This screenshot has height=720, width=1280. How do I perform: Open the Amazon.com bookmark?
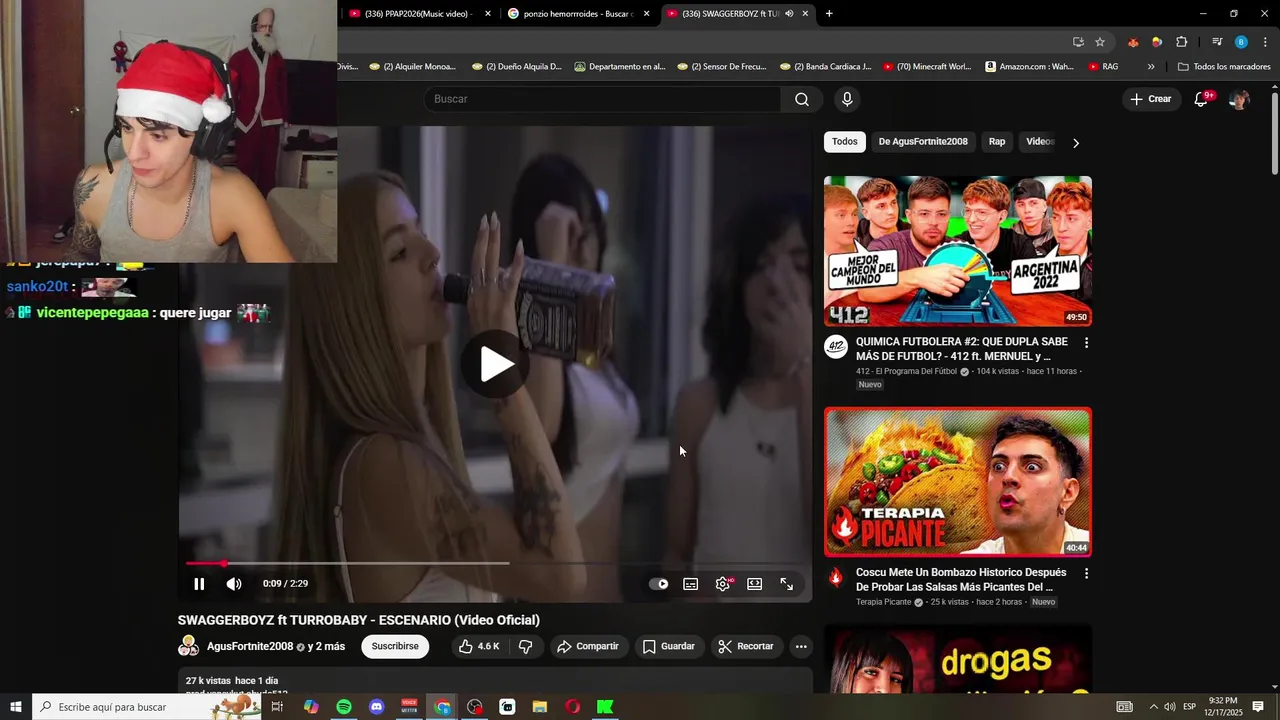coord(1029,67)
